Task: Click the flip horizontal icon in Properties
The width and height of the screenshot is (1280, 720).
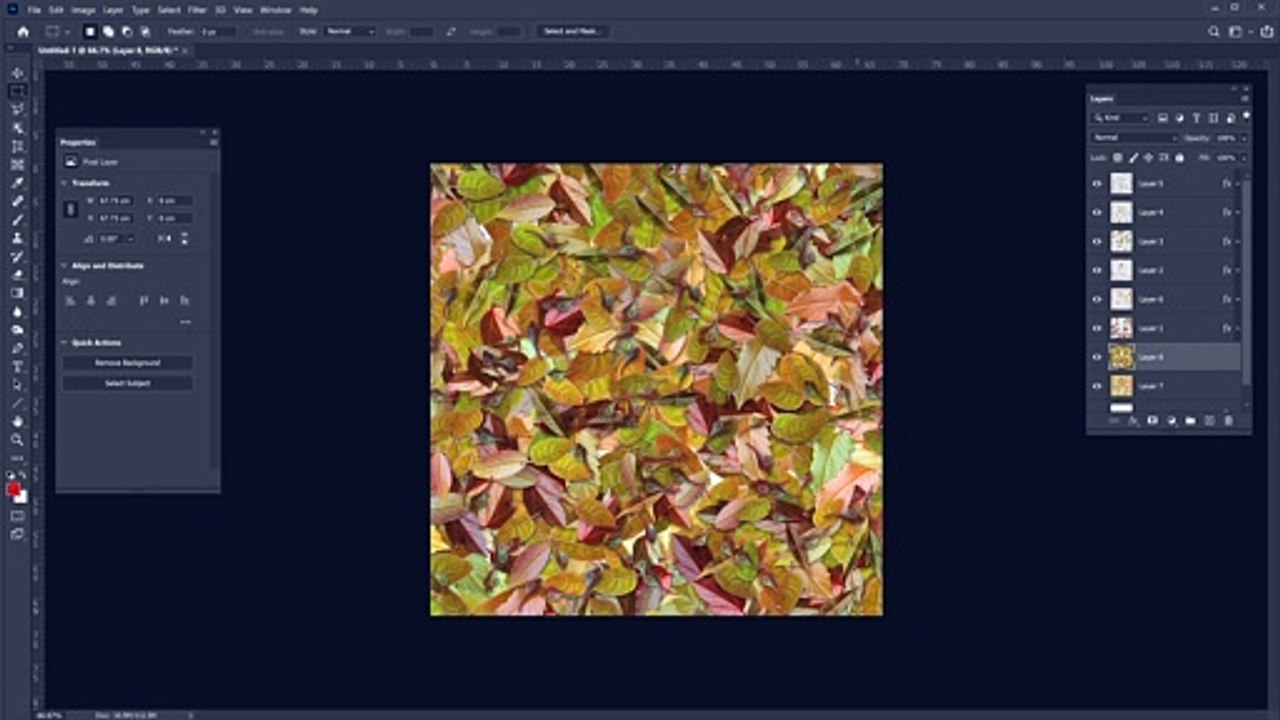Action: [x=166, y=238]
